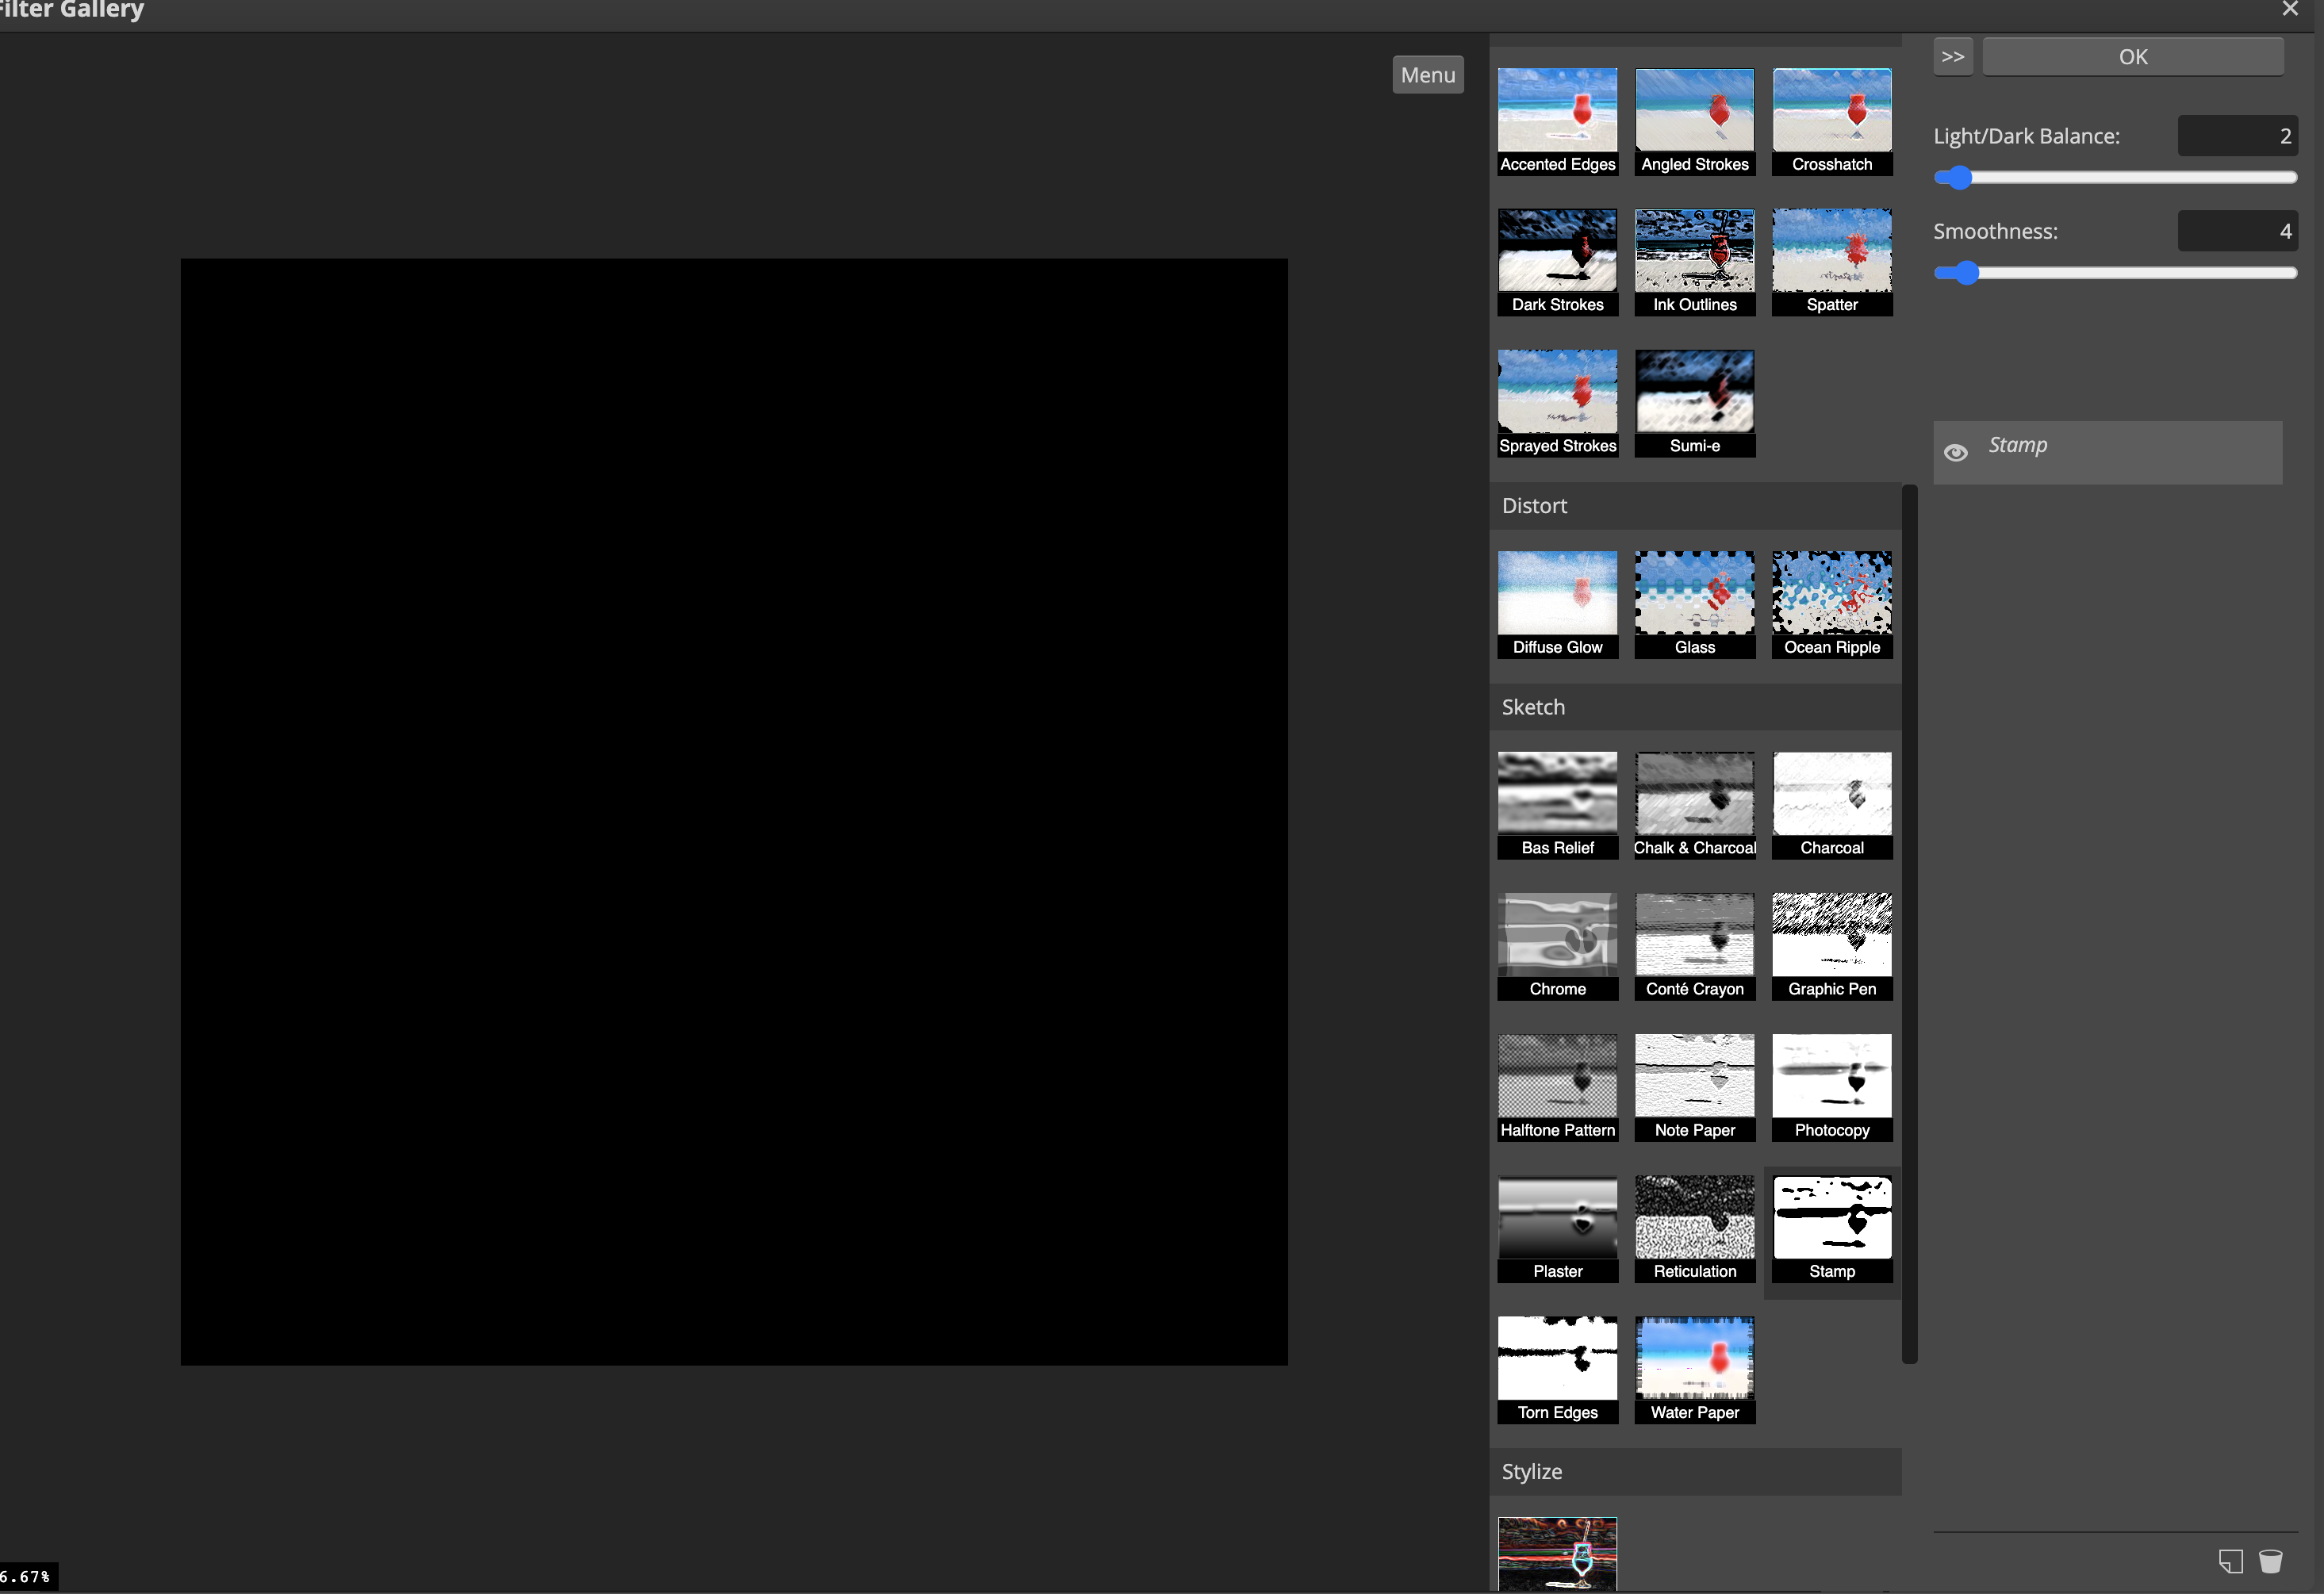Open the Menu dropdown

point(1427,74)
